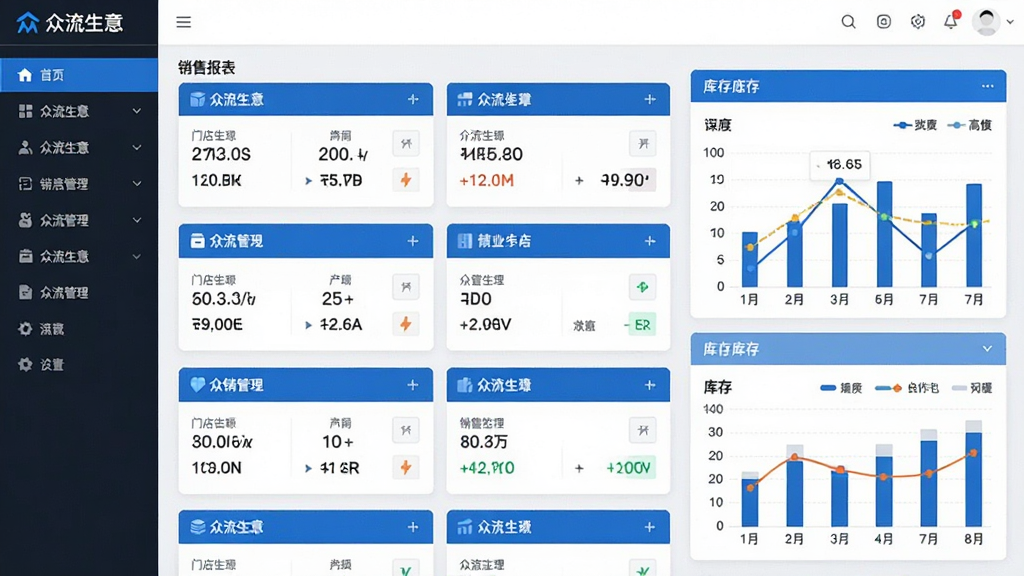The height and width of the screenshot is (576, 1024).
Task: Click the lightning icon beside ₹5.7B value
Action: (x=406, y=180)
